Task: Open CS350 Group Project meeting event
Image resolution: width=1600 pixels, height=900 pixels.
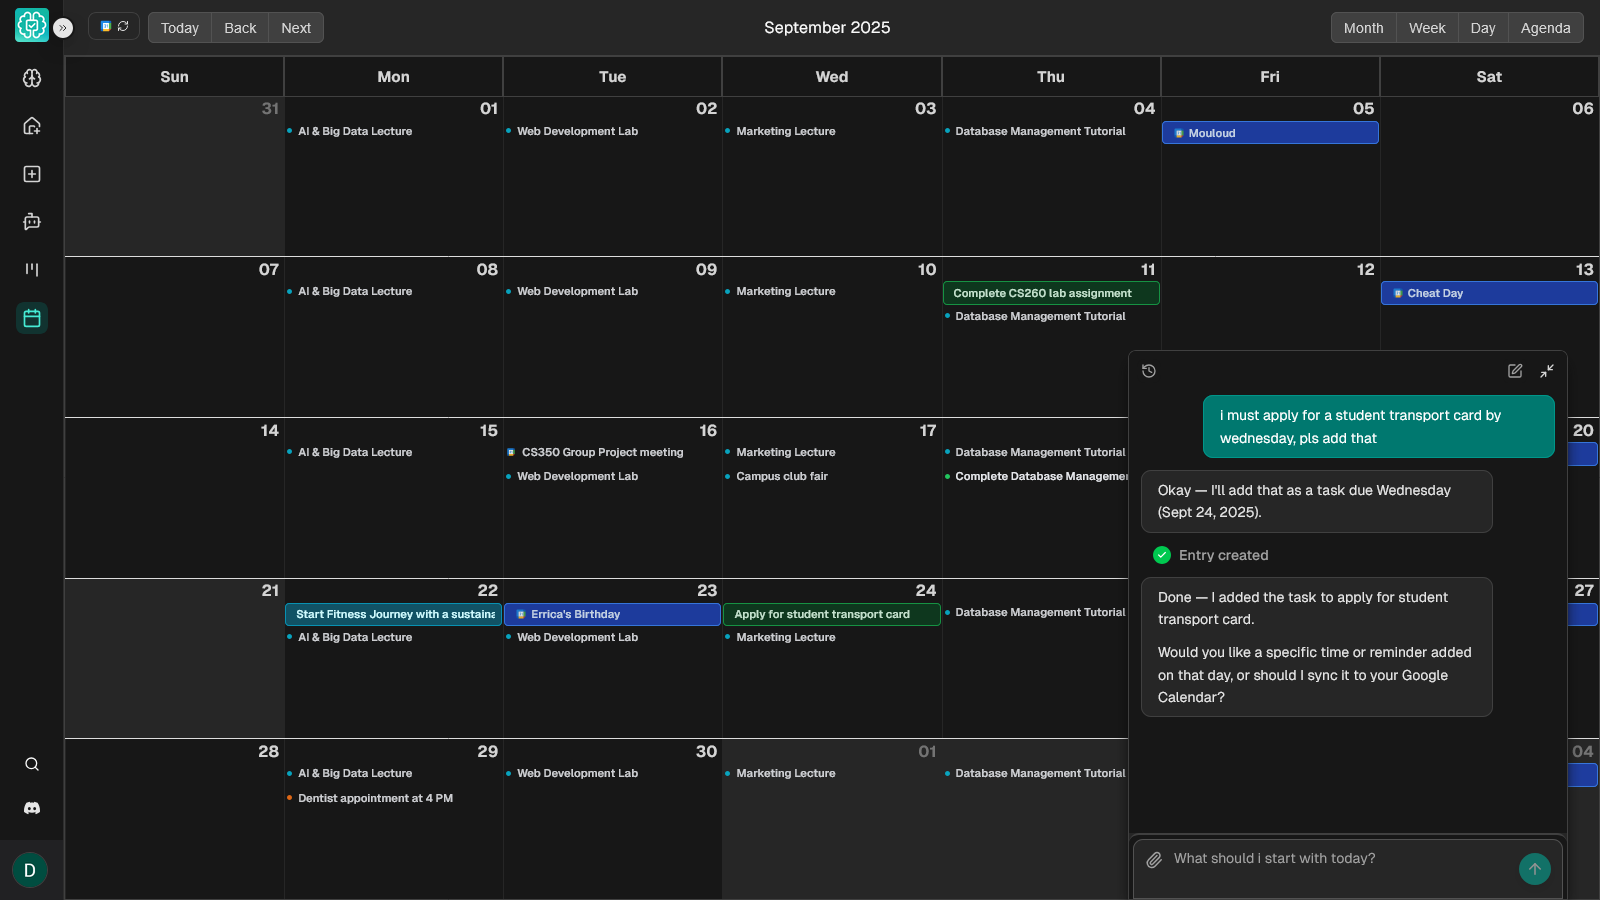Action: (602, 452)
